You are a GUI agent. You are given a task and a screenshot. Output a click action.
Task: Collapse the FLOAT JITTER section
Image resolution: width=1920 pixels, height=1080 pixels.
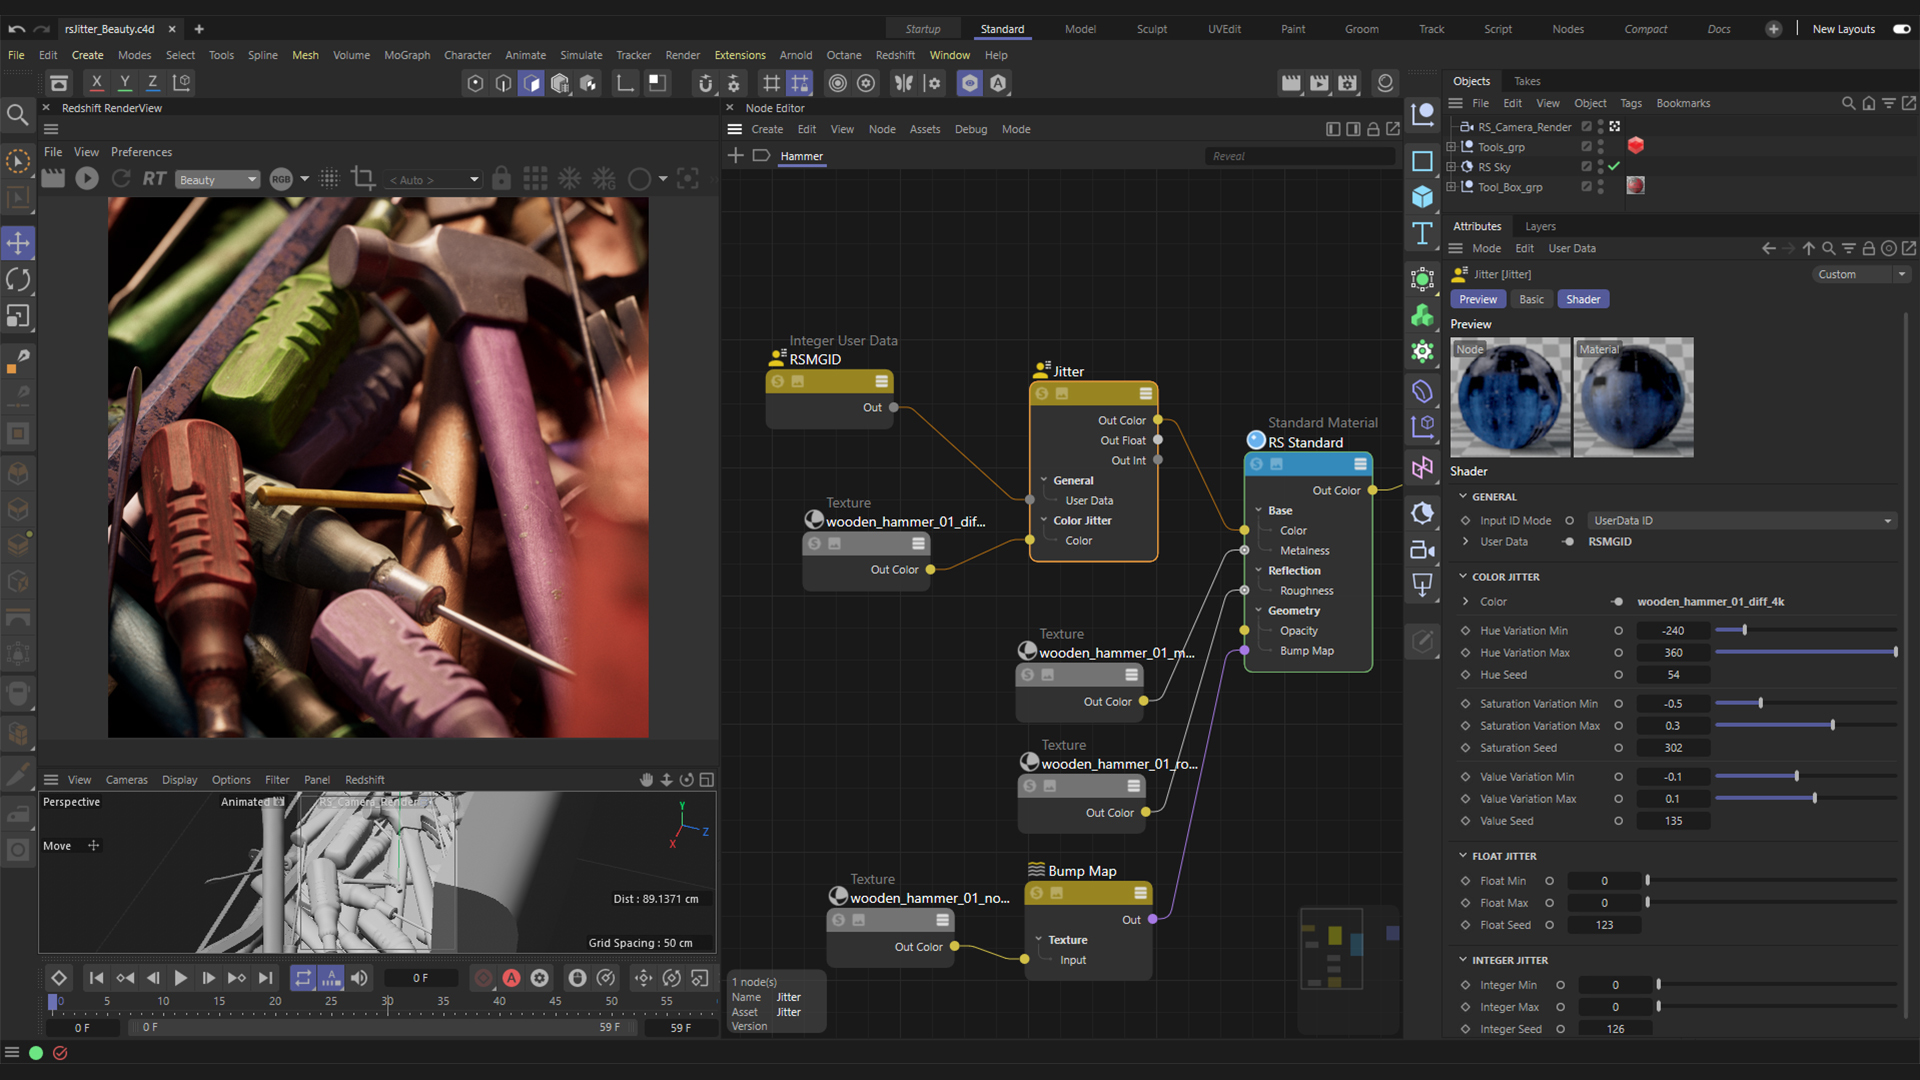pos(1463,856)
